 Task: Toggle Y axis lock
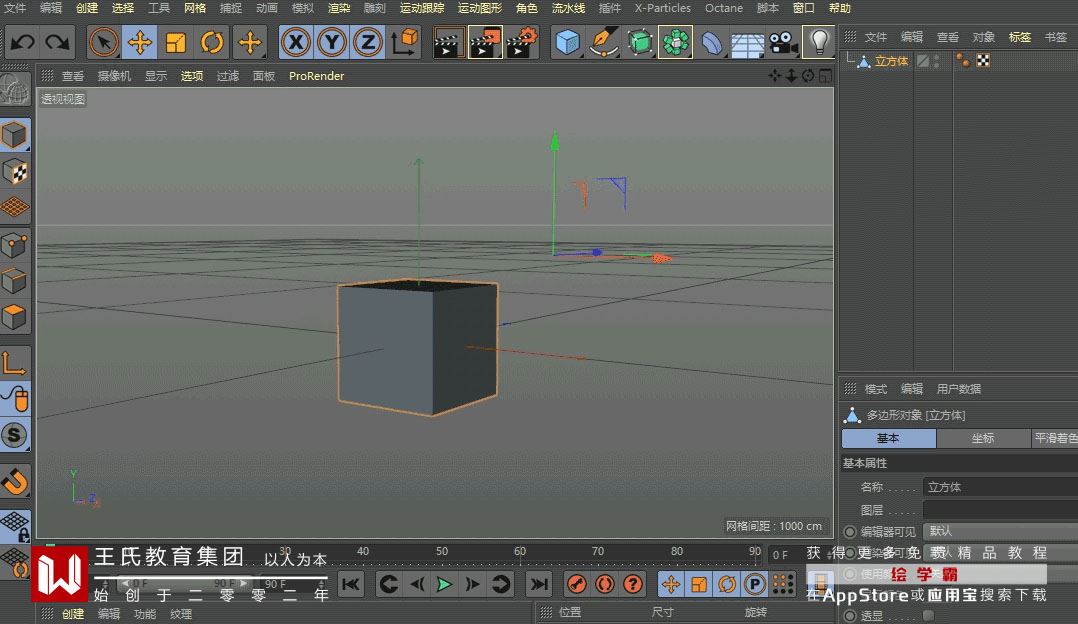click(x=332, y=42)
